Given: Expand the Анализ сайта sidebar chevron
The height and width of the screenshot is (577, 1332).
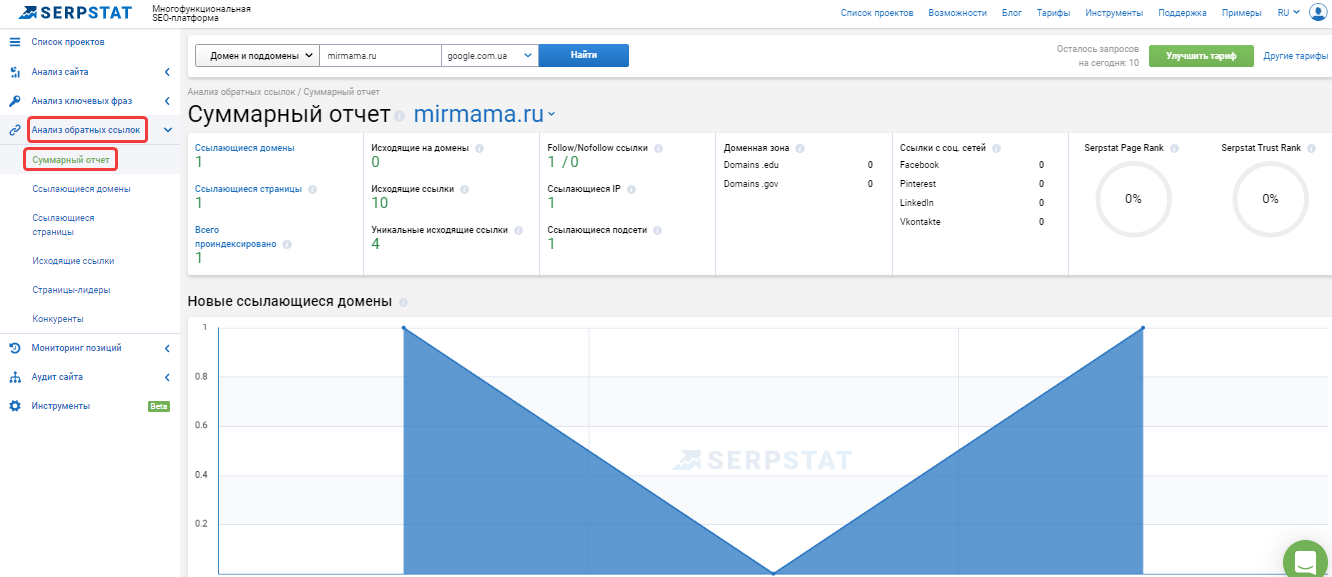Looking at the screenshot, I should 167,72.
